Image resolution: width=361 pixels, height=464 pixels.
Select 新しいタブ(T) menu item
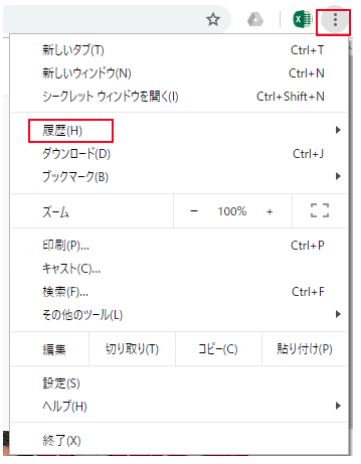(x=179, y=50)
